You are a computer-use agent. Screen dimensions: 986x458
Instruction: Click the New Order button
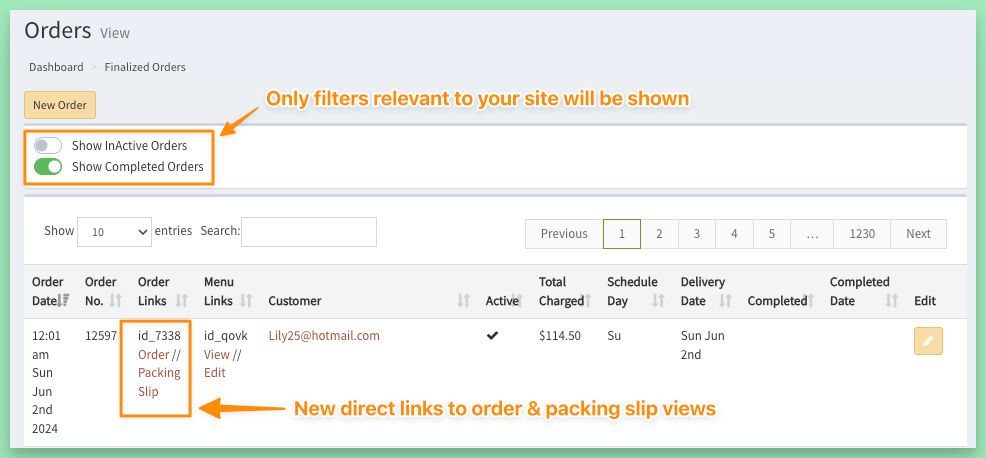tap(60, 105)
